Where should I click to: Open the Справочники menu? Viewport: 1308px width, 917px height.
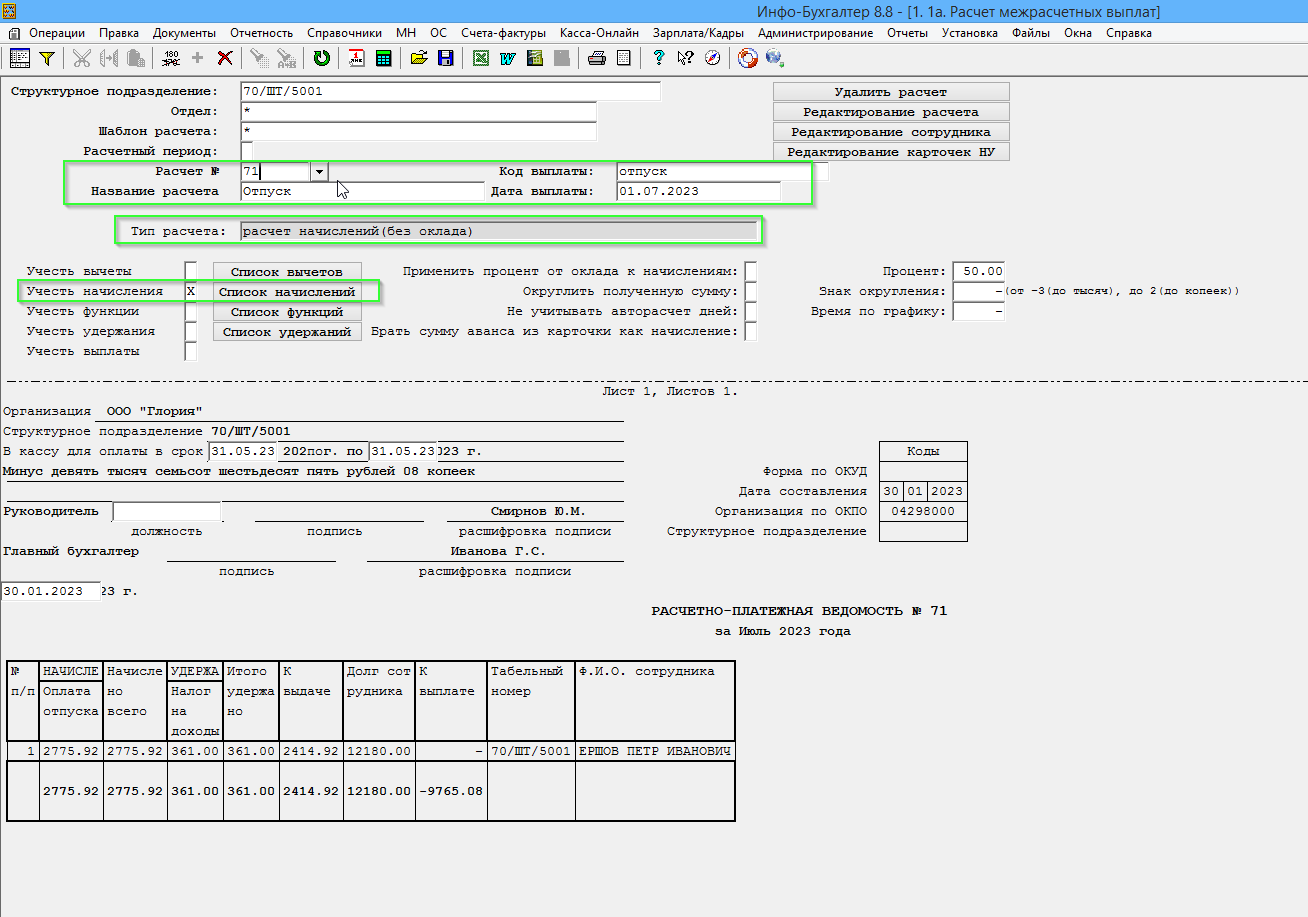pos(345,33)
